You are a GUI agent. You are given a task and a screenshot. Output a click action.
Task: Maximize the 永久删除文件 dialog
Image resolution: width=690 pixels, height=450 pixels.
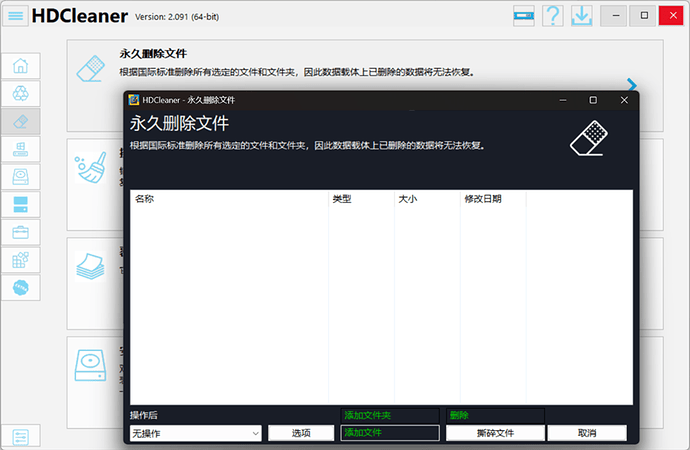593,100
